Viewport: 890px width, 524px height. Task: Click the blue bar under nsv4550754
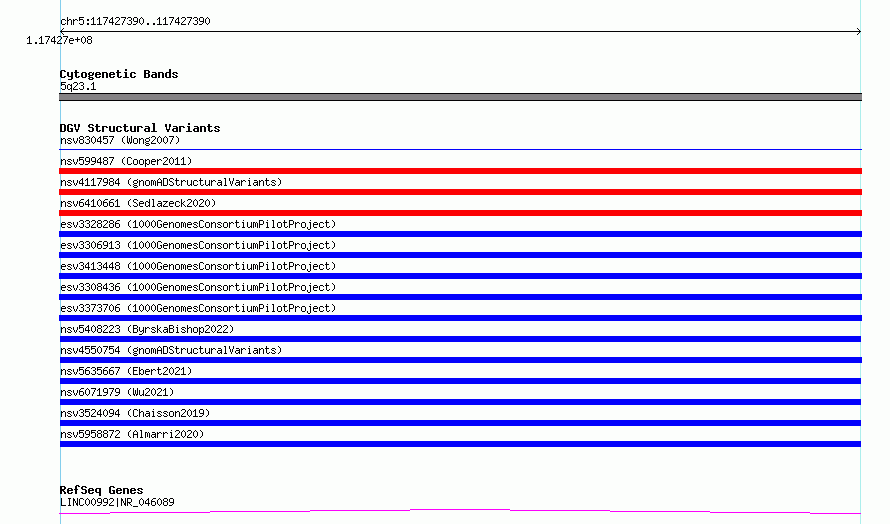pos(460,360)
